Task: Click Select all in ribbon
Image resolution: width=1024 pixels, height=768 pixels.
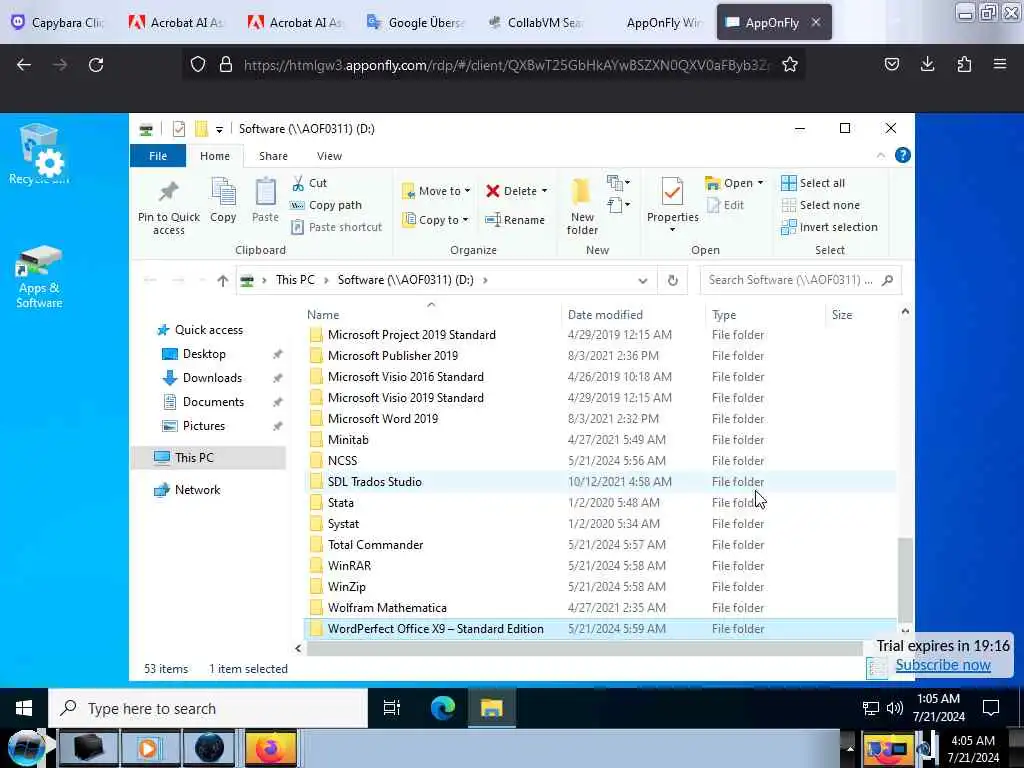Action: pos(813,183)
